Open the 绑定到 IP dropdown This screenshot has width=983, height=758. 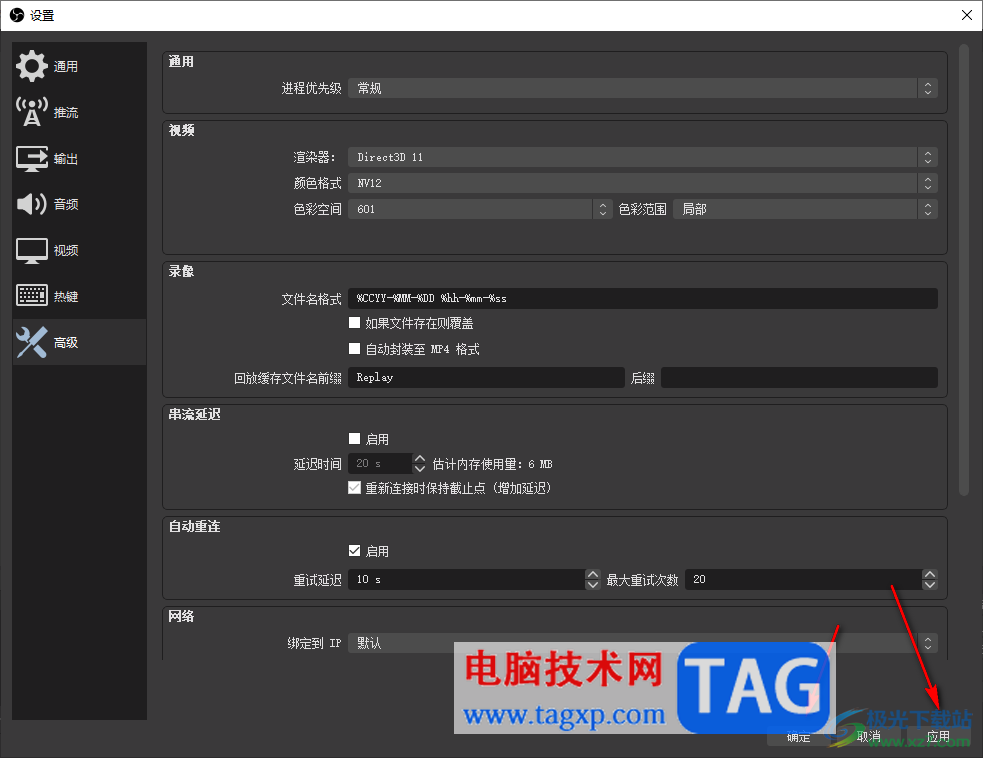(643, 643)
